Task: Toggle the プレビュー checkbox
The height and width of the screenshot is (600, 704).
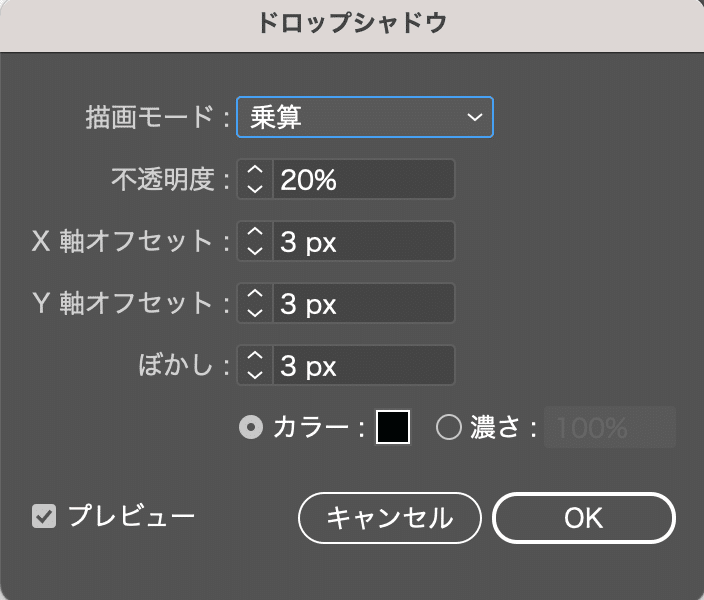Action: (x=44, y=516)
